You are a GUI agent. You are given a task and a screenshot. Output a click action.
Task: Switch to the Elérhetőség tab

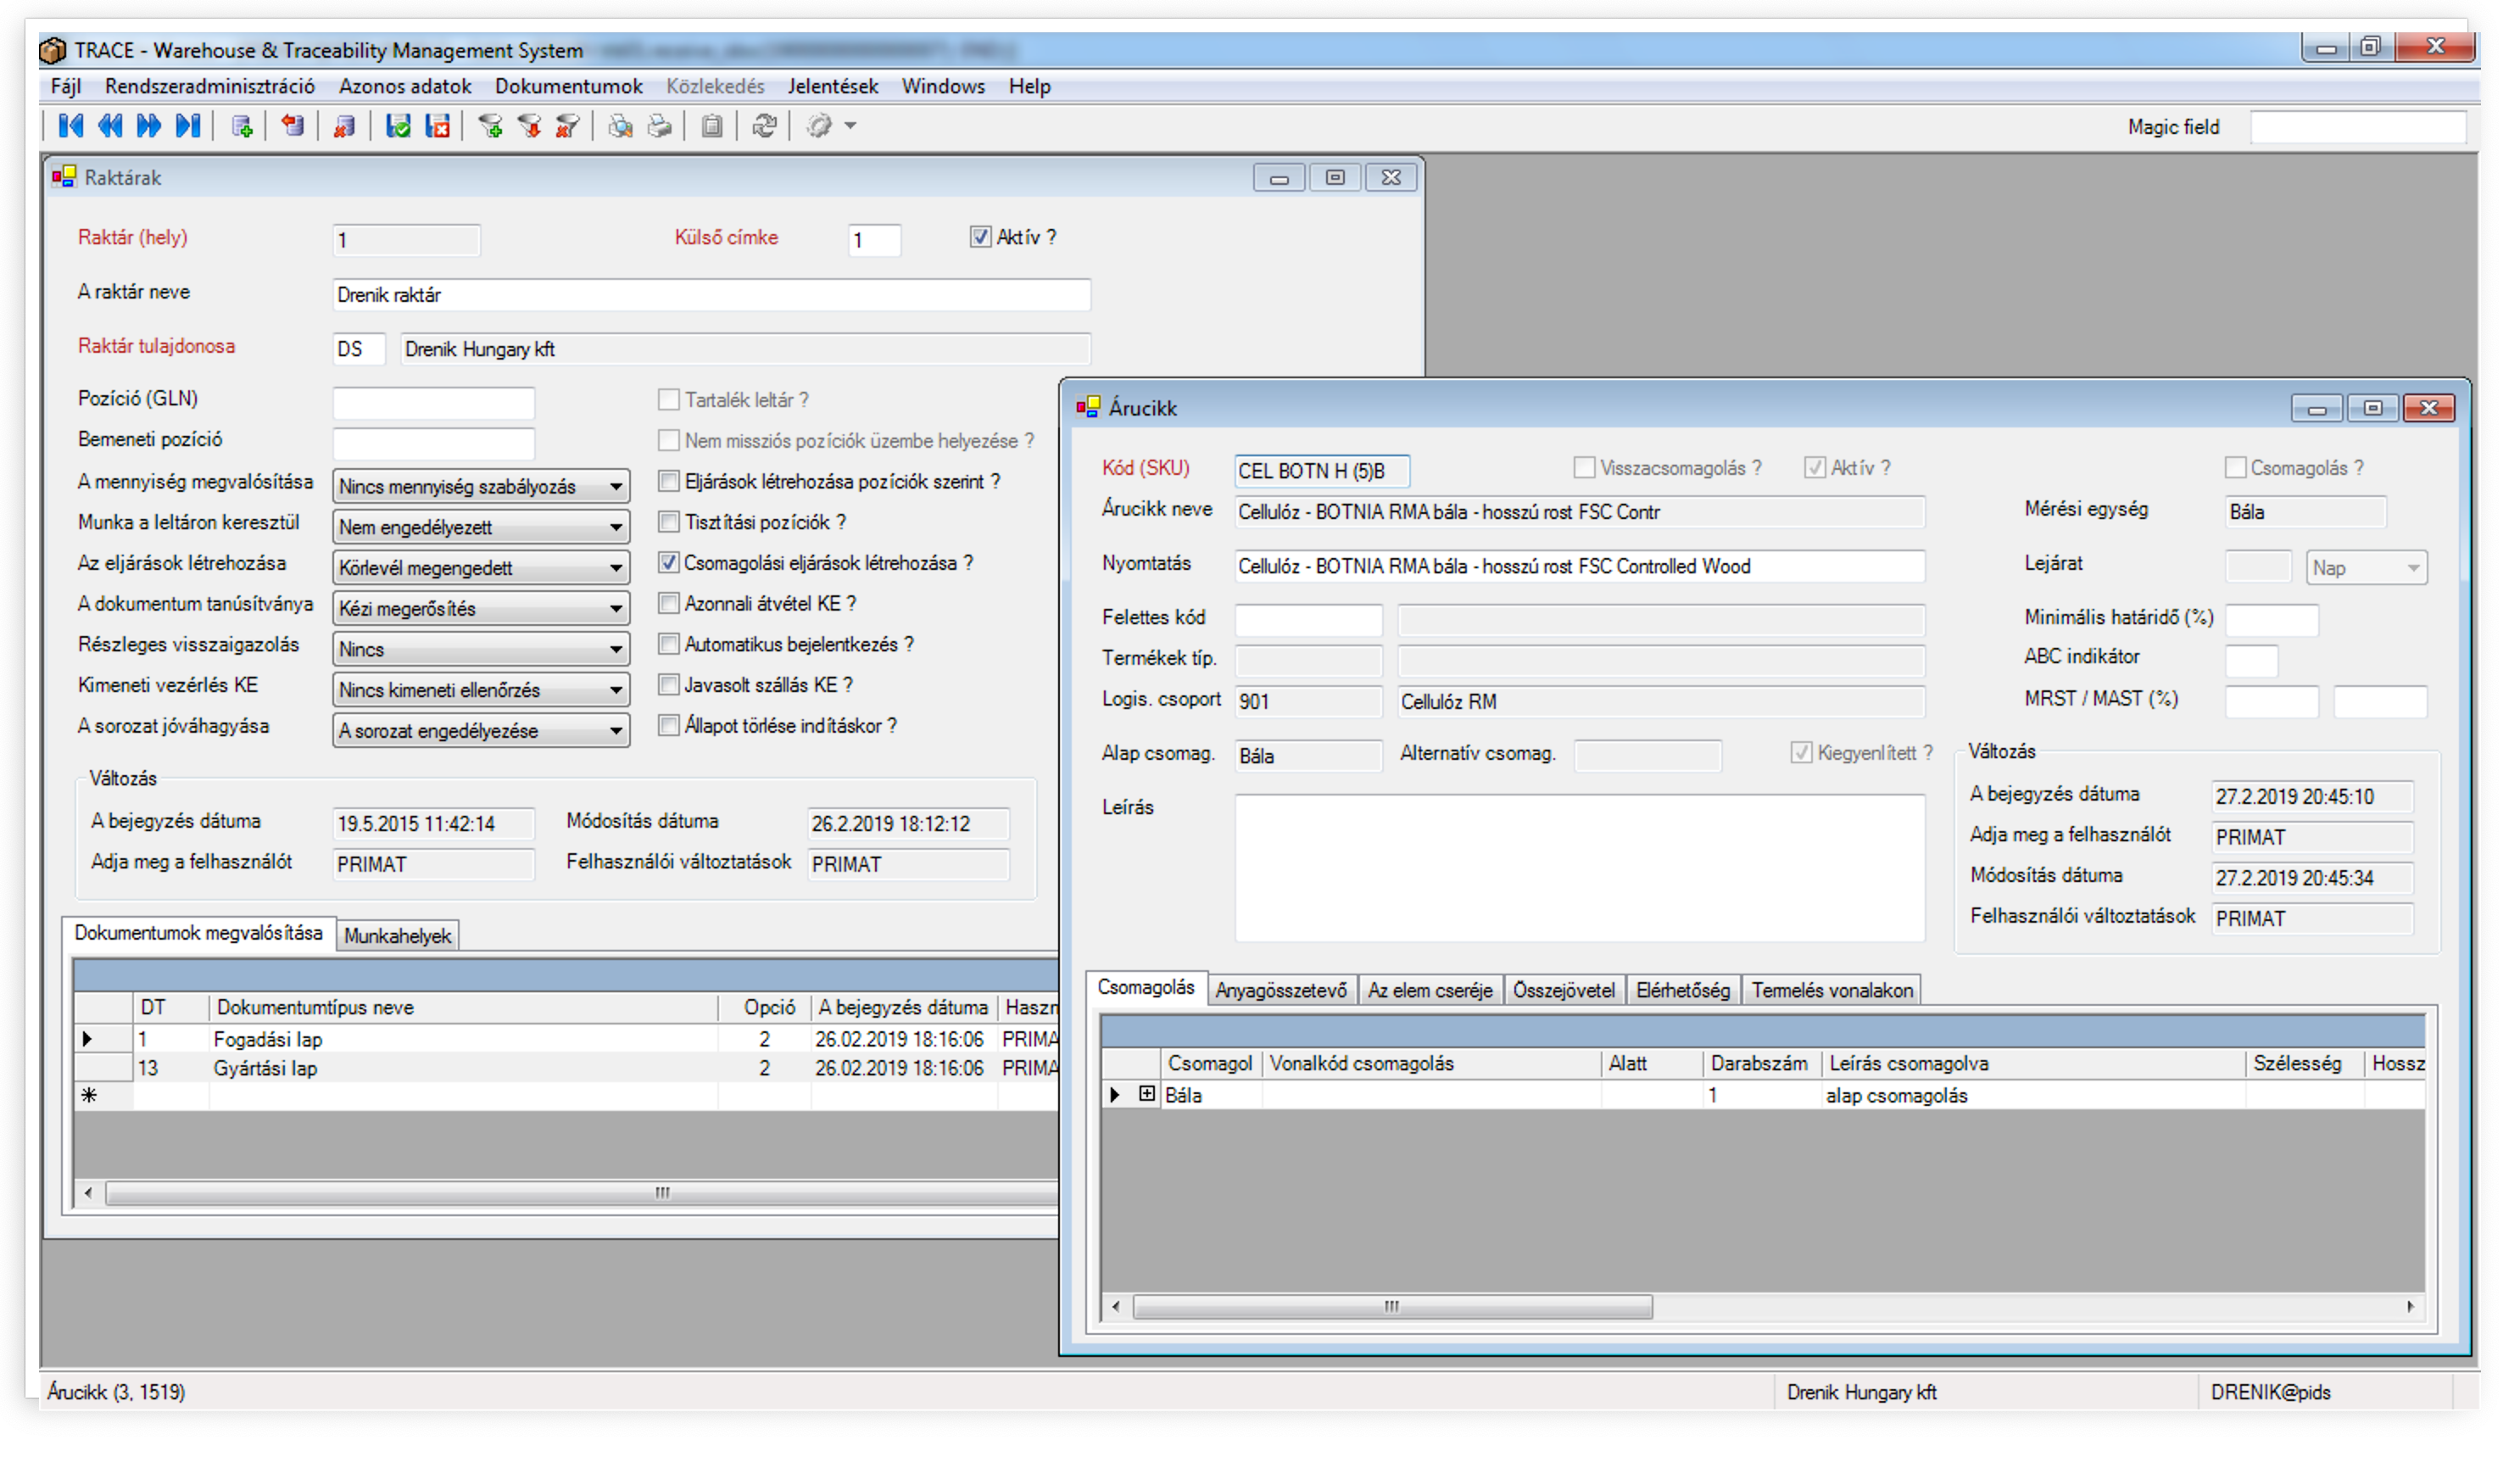tap(1684, 990)
